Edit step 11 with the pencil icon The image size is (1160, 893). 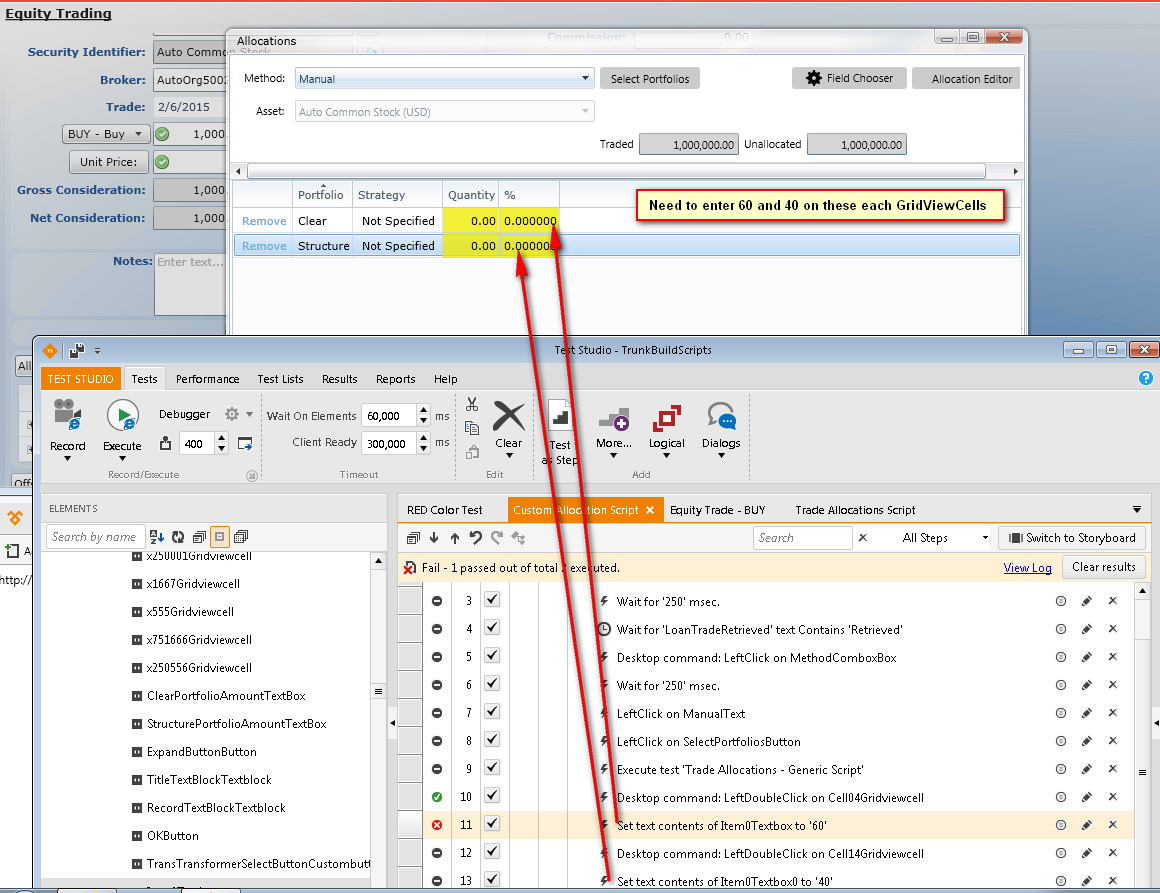point(1087,826)
